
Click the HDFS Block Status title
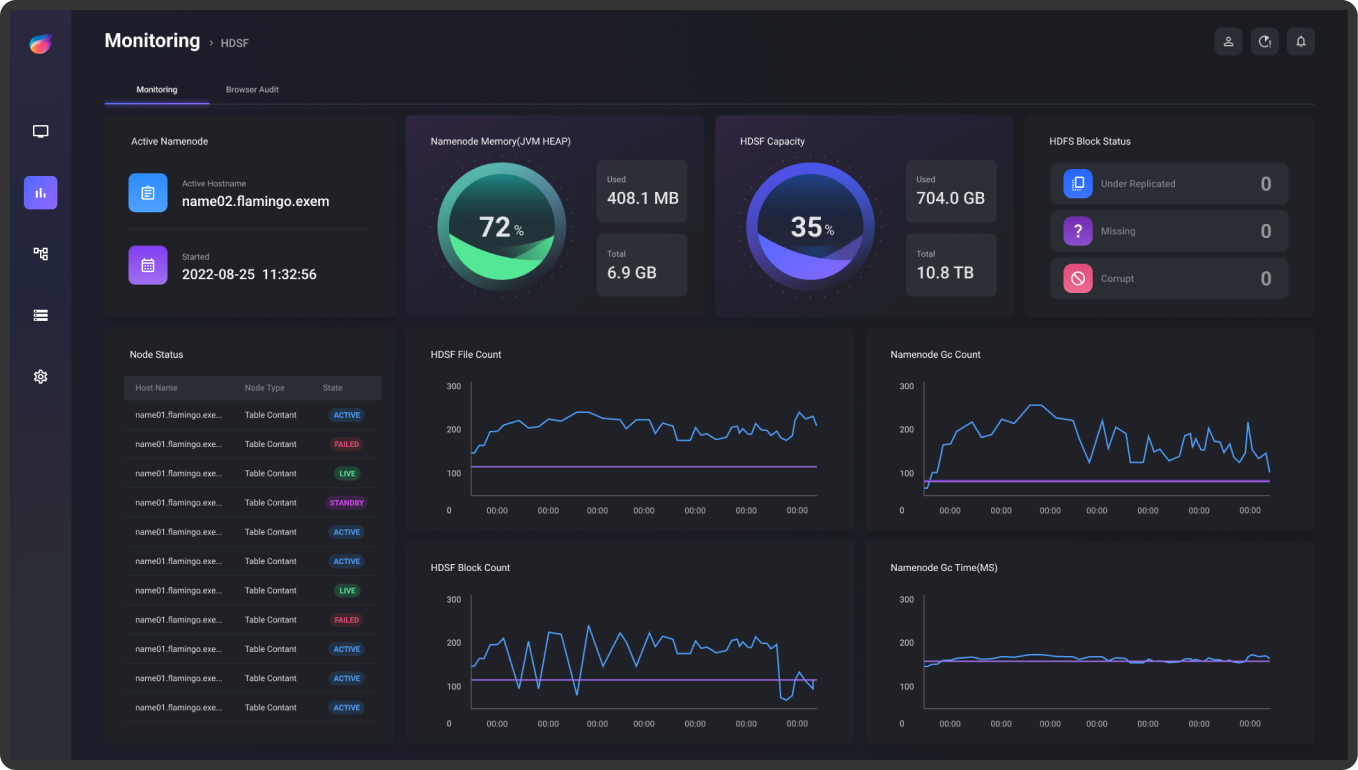click(x=1090, y=142)
